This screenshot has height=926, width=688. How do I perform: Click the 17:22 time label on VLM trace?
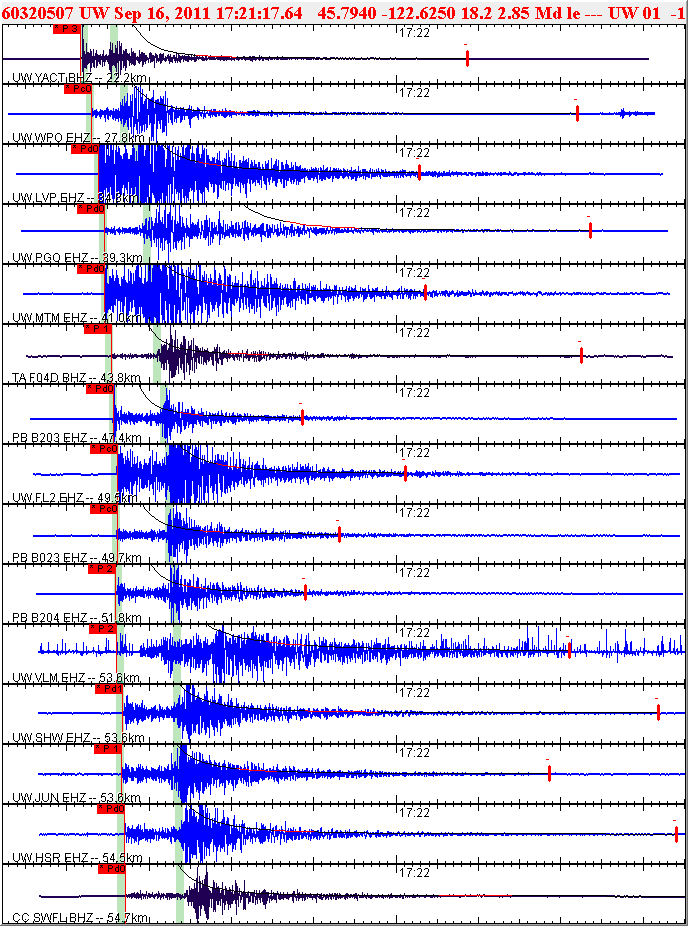pos(414,632)
